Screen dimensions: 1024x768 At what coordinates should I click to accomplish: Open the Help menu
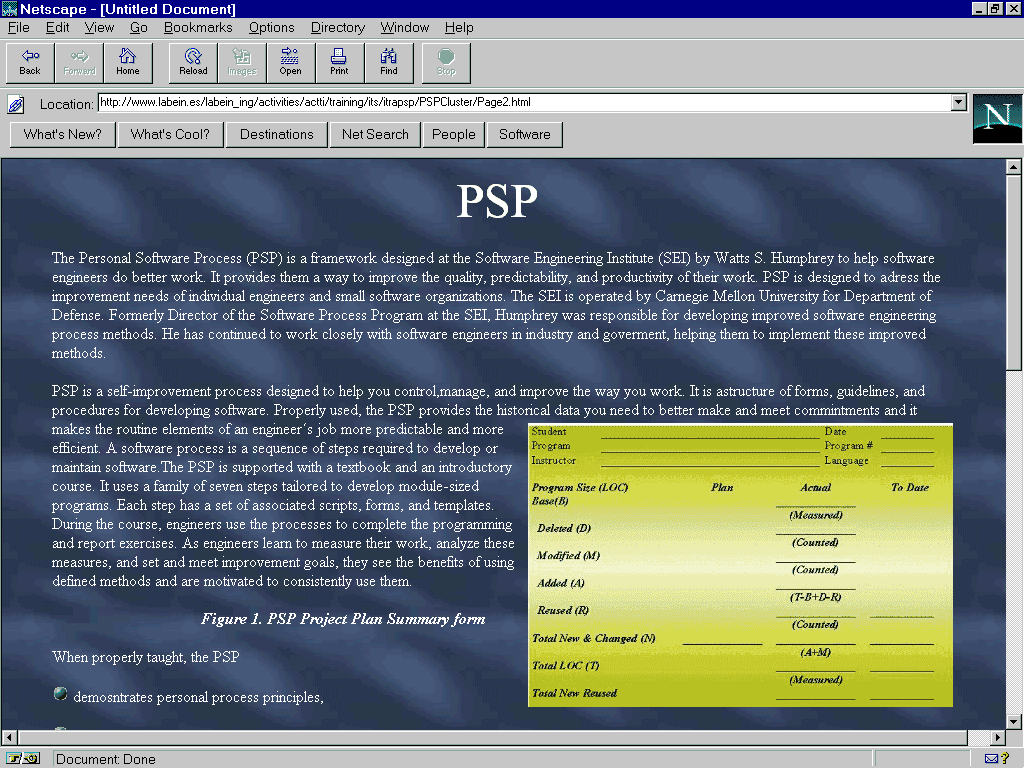pyautogui.click(x=459, y=27)
